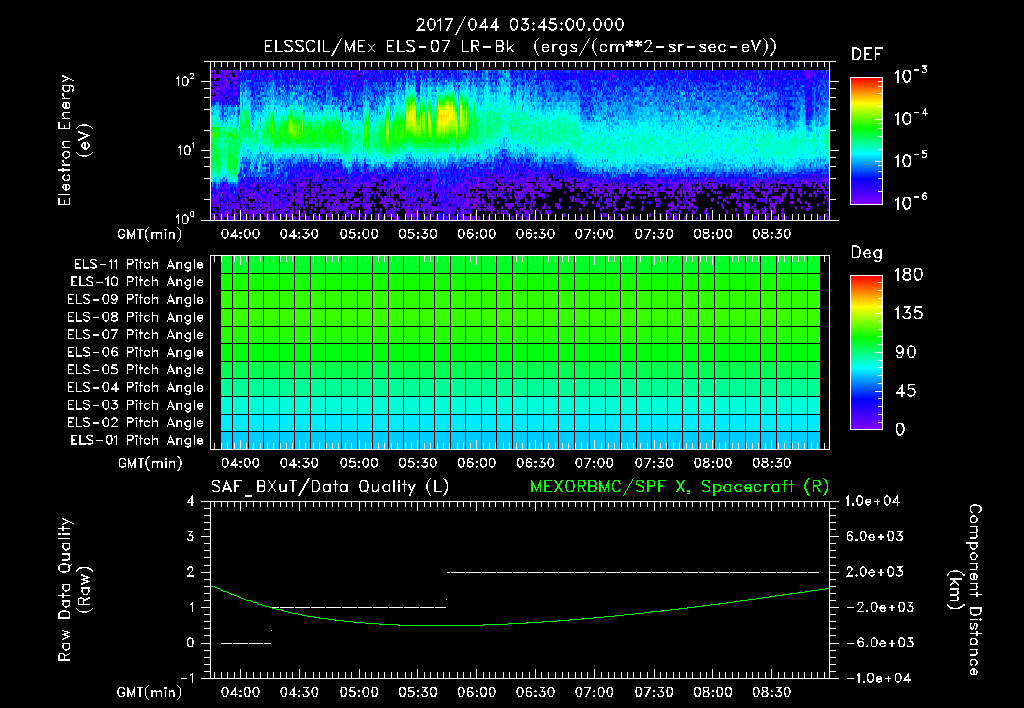Click the green MEXORBMC/SPF X, Spacecraft (R) title
Image resolution: width=1024 pixels, height=708 pixels.
[x=679, y=487]
